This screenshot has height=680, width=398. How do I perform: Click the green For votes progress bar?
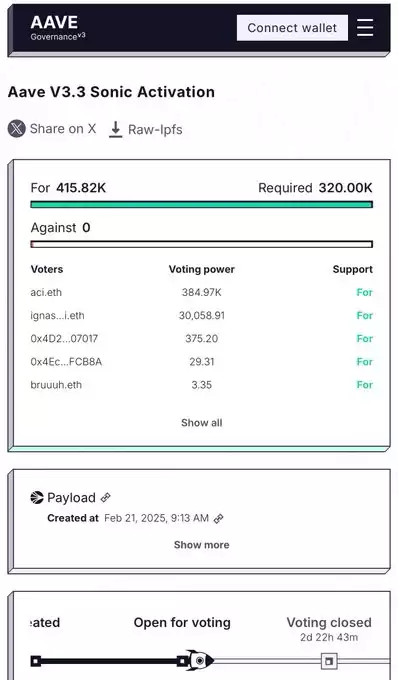point(202,204)
